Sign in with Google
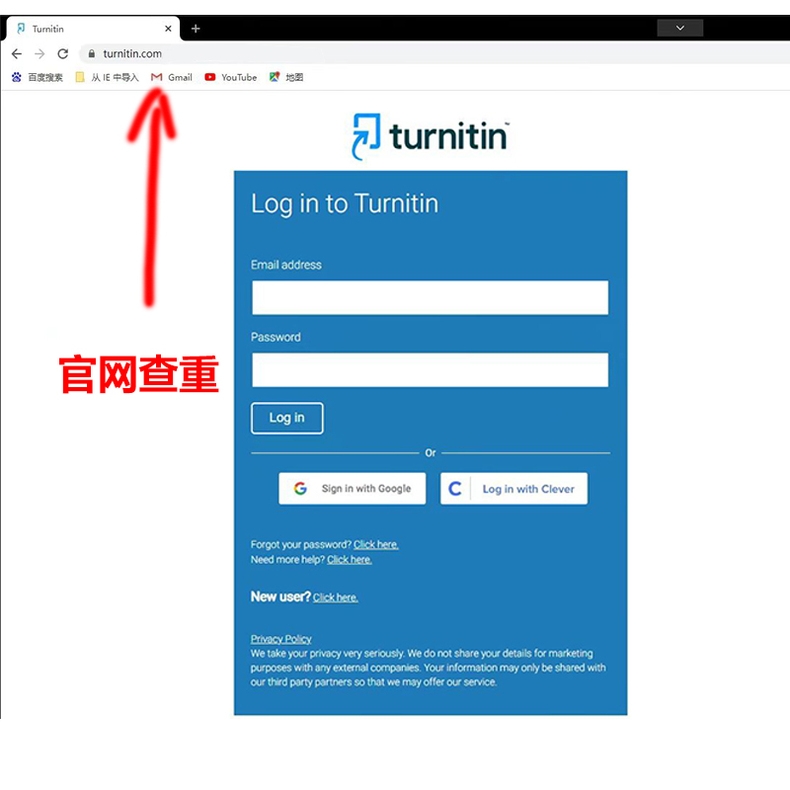The image size is (790, 790). pyautogui.click(x=352, y=489)
